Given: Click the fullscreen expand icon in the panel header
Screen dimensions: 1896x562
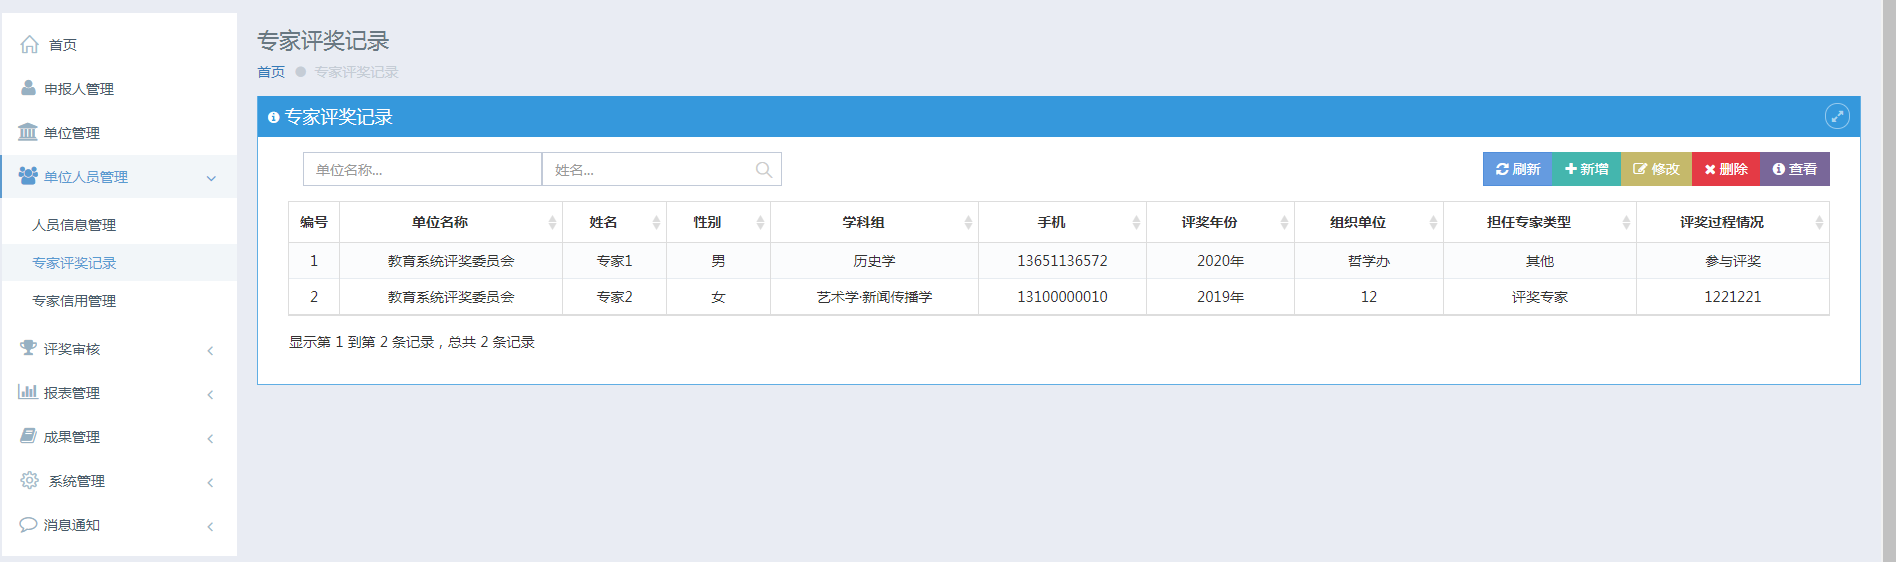Looking at the screenshot, I should pyautogui.click(x=1837, y=116).
